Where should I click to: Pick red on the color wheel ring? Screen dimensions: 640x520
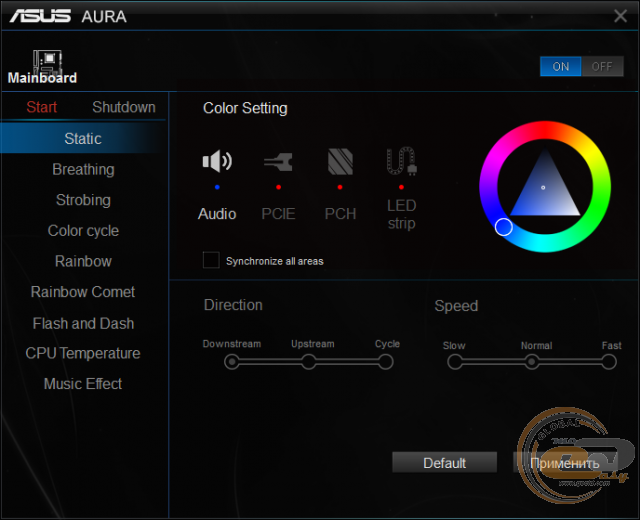click(x=545, y=130)
